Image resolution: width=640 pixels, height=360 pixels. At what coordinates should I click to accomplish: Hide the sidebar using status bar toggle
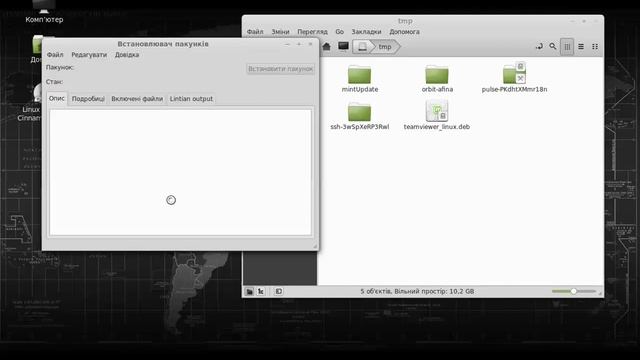pos(278,291)
